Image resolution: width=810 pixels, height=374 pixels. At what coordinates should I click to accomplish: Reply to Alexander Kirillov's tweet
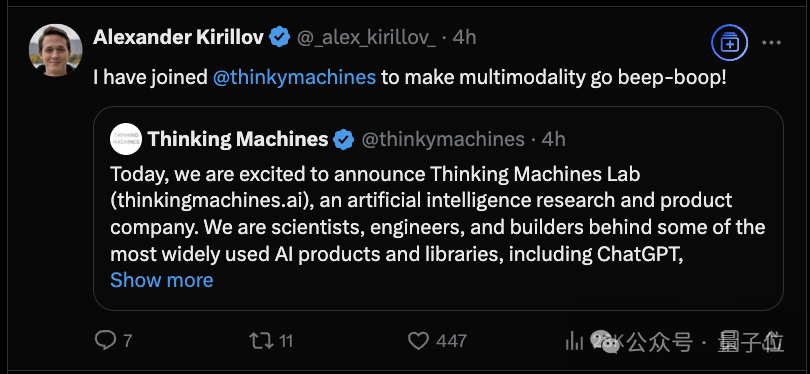[x=107, y=340]
